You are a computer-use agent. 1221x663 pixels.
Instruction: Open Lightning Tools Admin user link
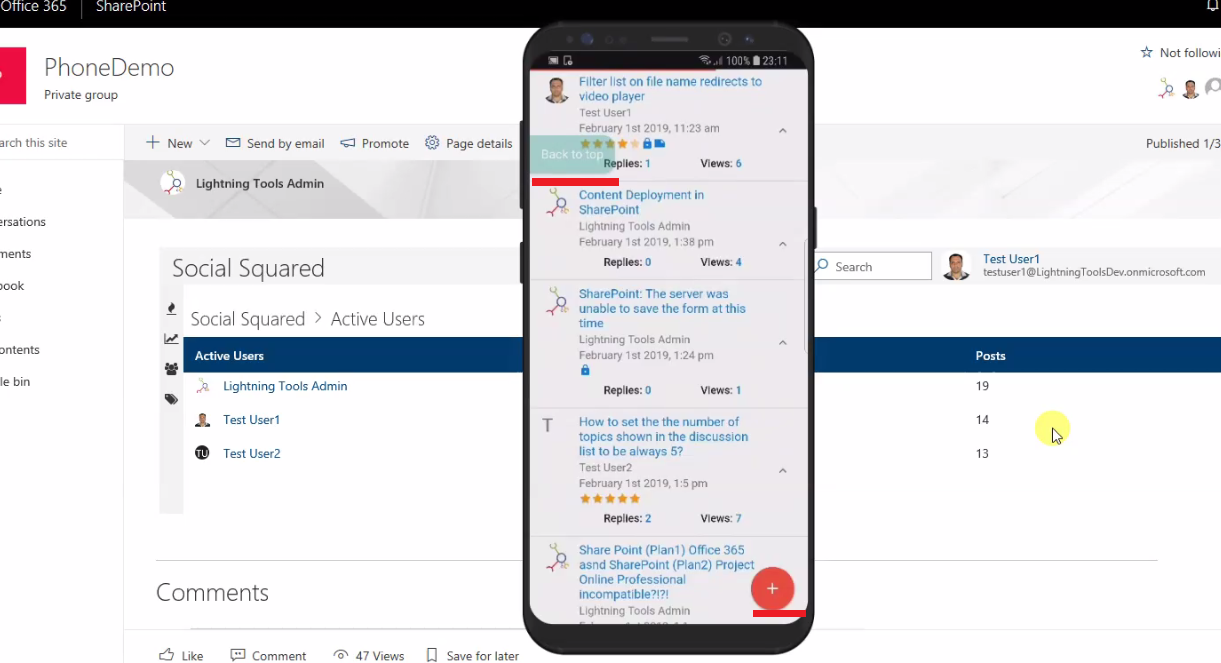pos(285,386)
